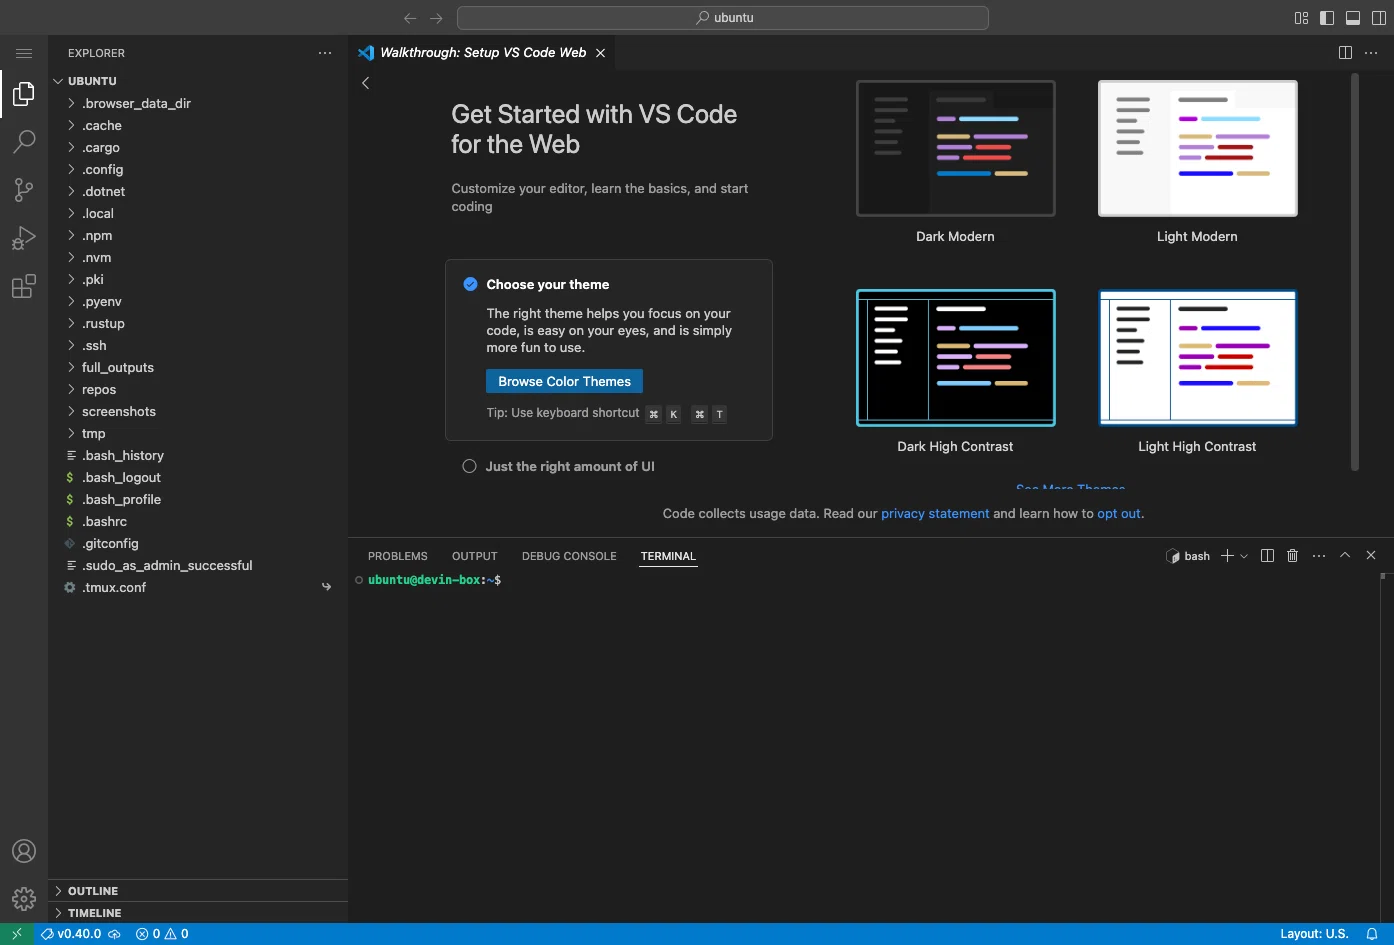
Task: Click the v0.40.0 version status item
Action: pyautogui.click(x=80, y=934)
